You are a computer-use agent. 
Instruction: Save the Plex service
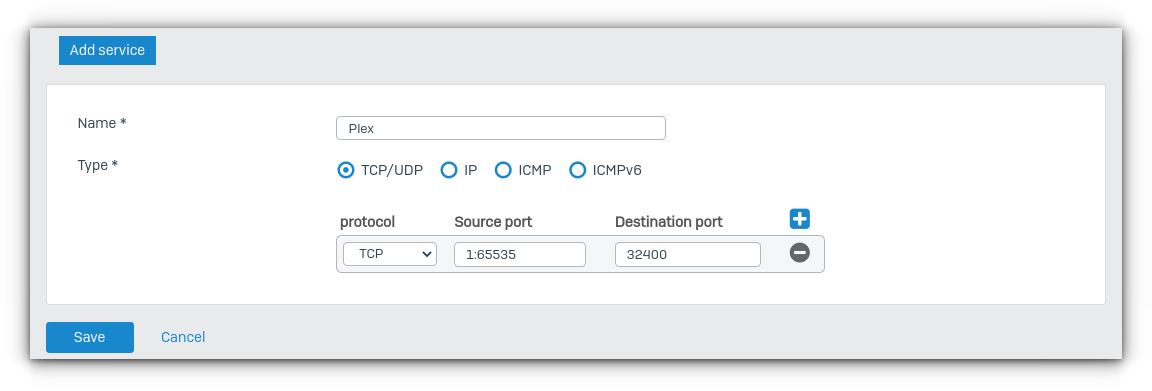tap(90, 337)
